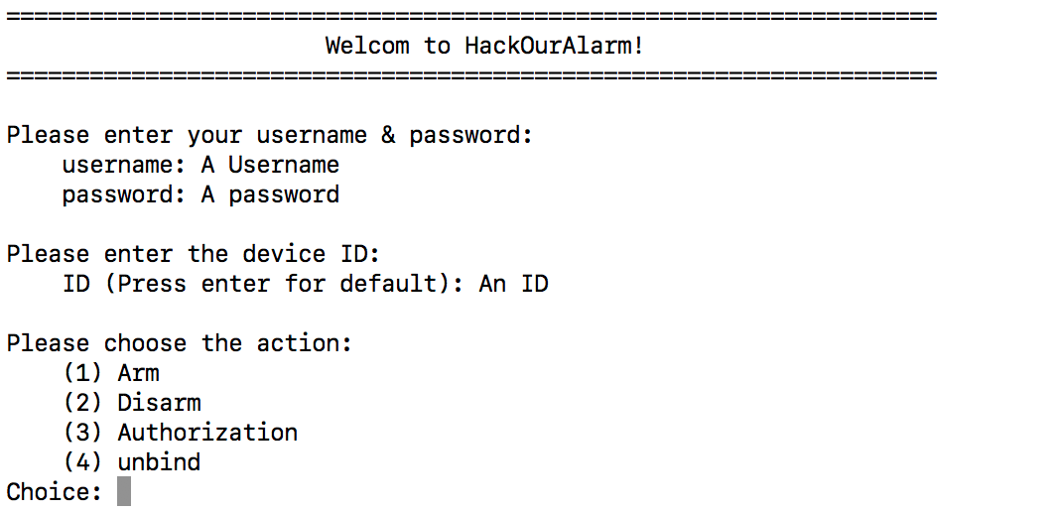The image size is (1058, 512).
Task: Click the 'ID' label before the parenthesis
Action: coord(76,284)
